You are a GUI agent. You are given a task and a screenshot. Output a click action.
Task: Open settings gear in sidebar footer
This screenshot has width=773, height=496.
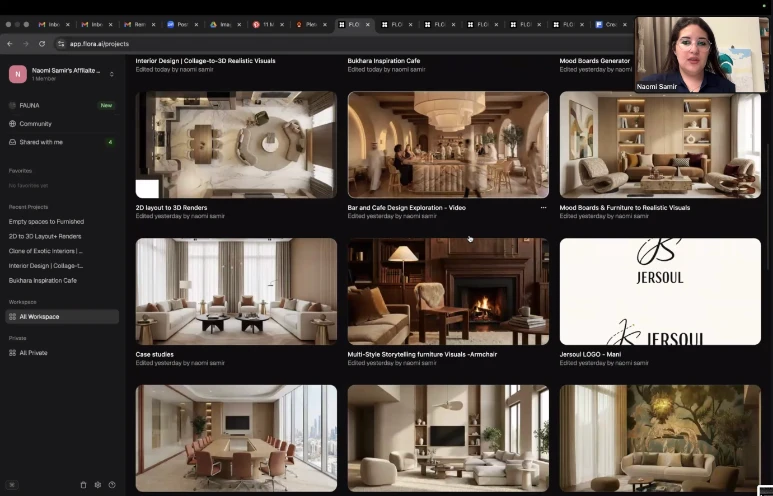click(x=97, y=485)
